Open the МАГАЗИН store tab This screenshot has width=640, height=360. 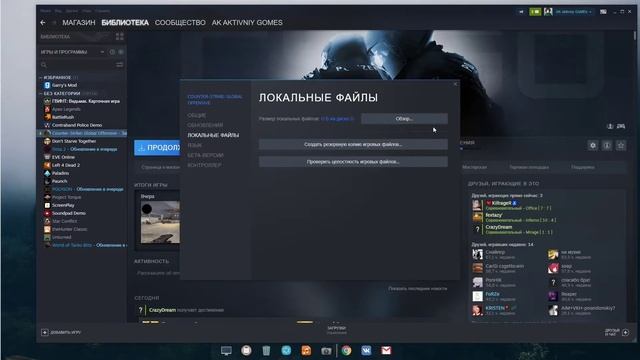(x=79, y=23)
